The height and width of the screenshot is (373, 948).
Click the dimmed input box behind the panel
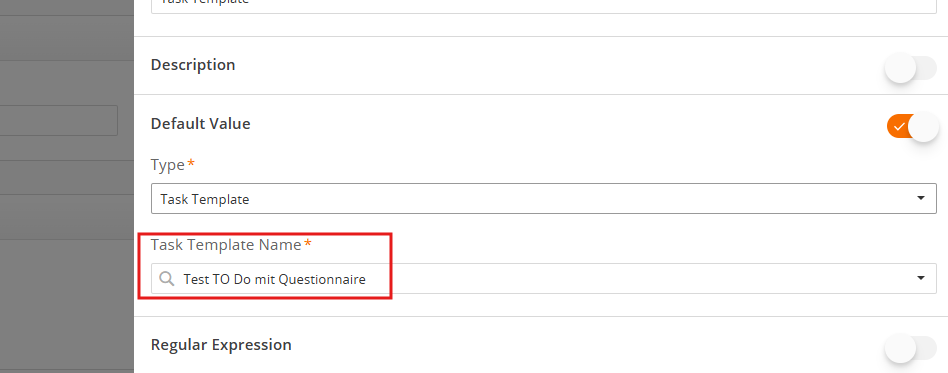pos(59,120)
